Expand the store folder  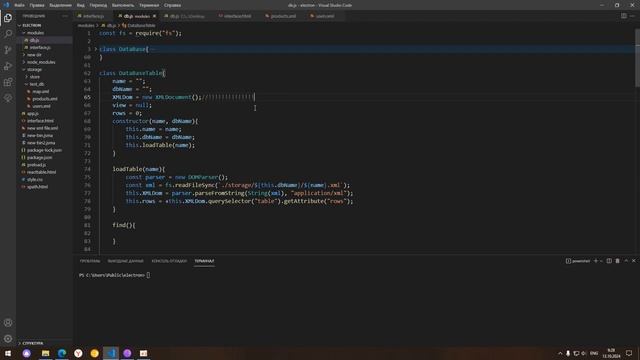click(x=35, y=77)
